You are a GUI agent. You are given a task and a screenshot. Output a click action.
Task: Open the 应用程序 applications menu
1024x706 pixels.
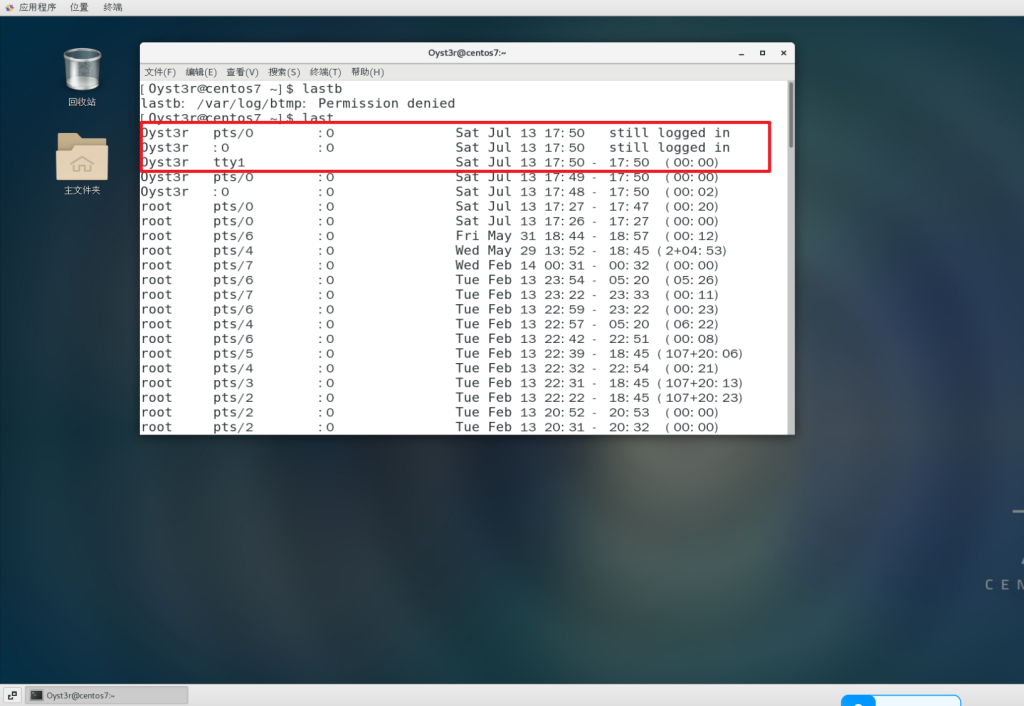click(38, 7)
